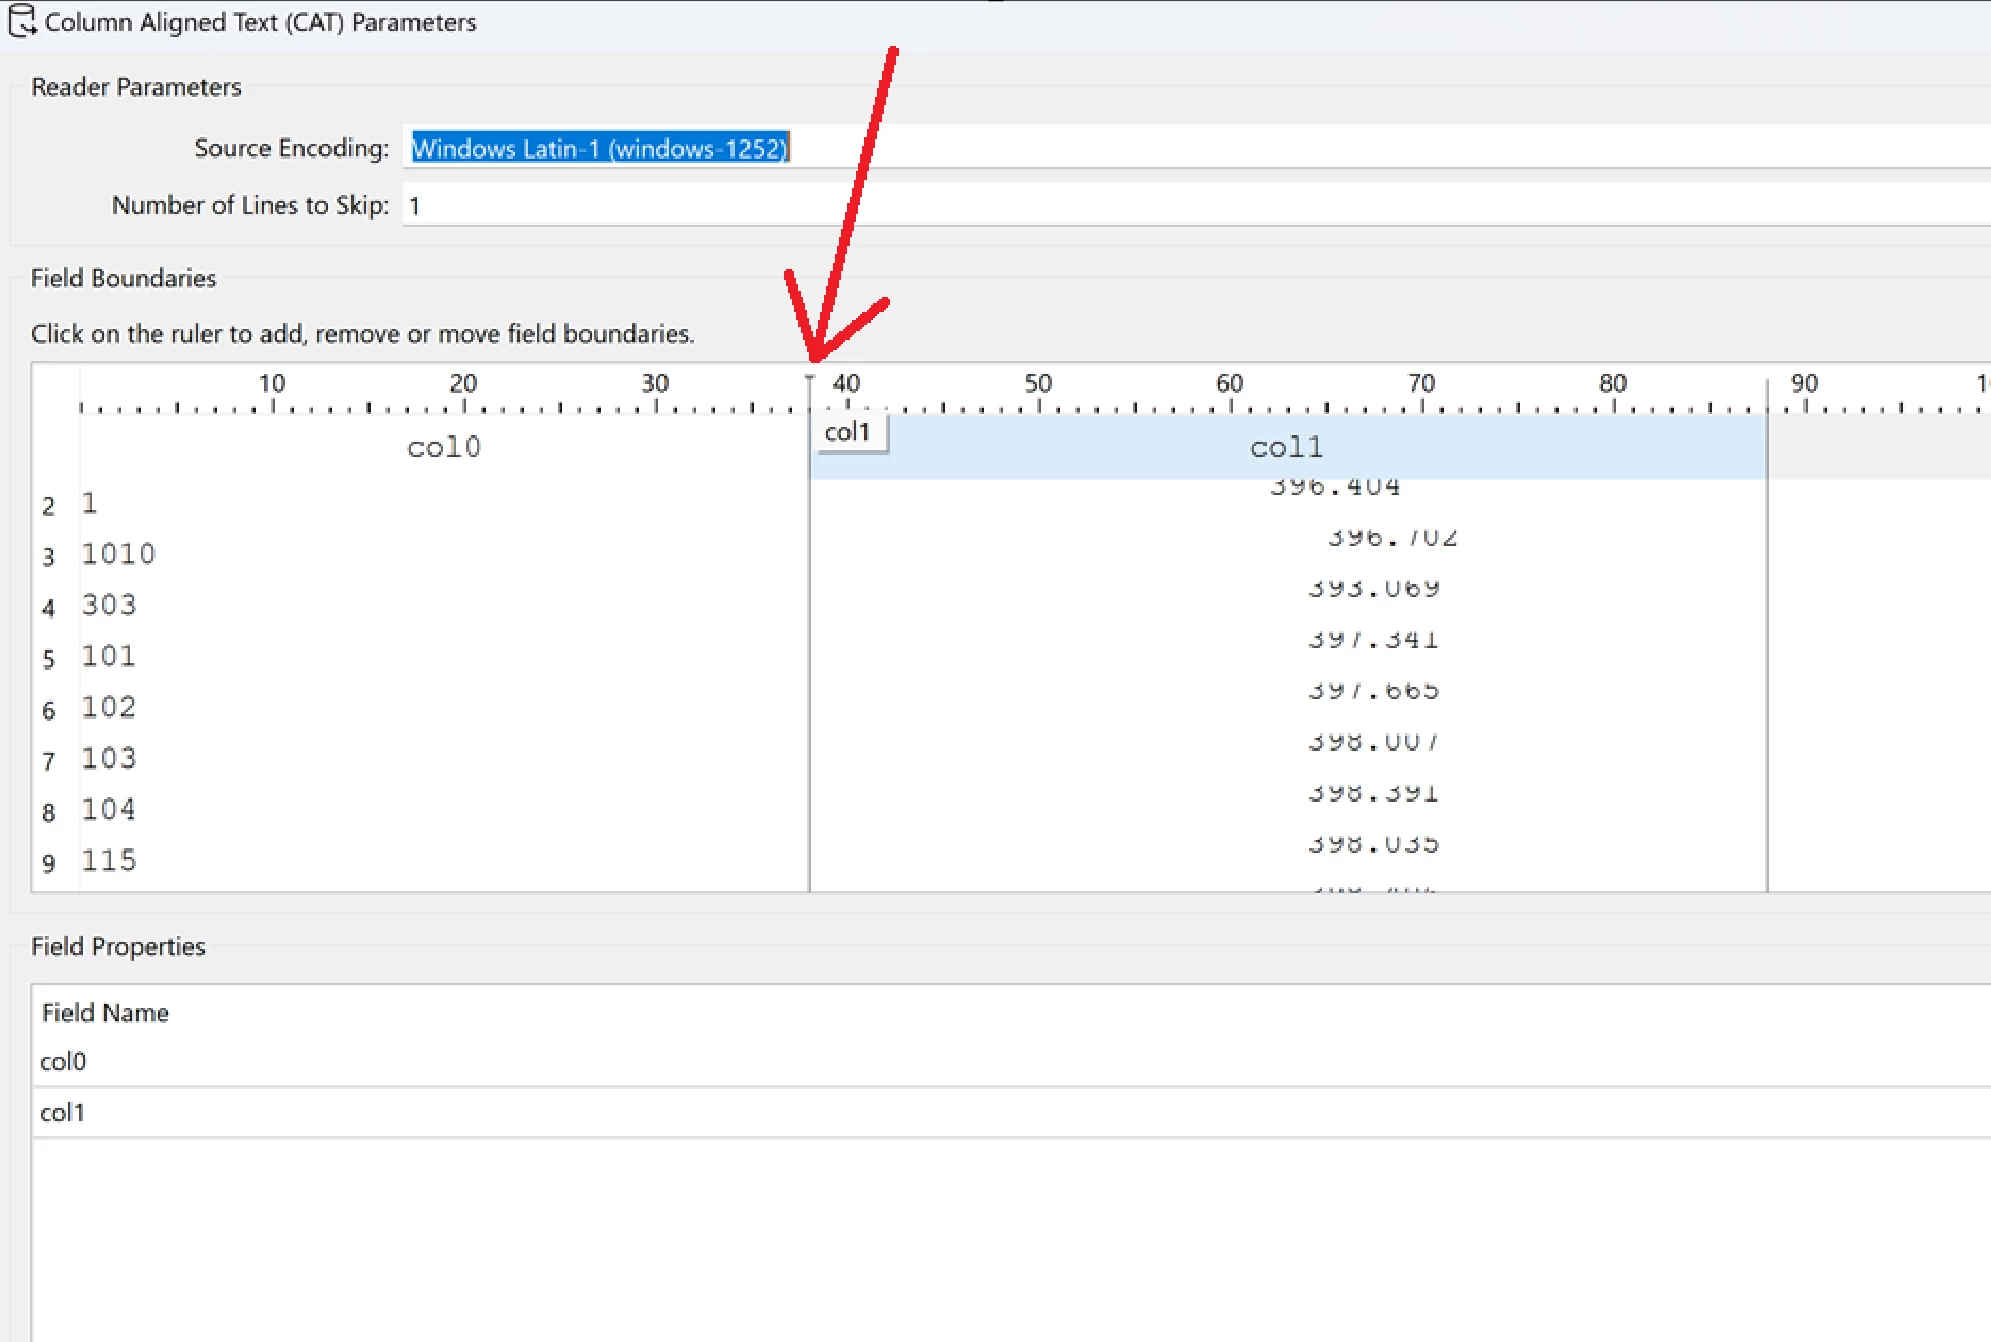1991x1342 pixels.
Task: Click the preview row containing 1010
Action: point(118,554)
